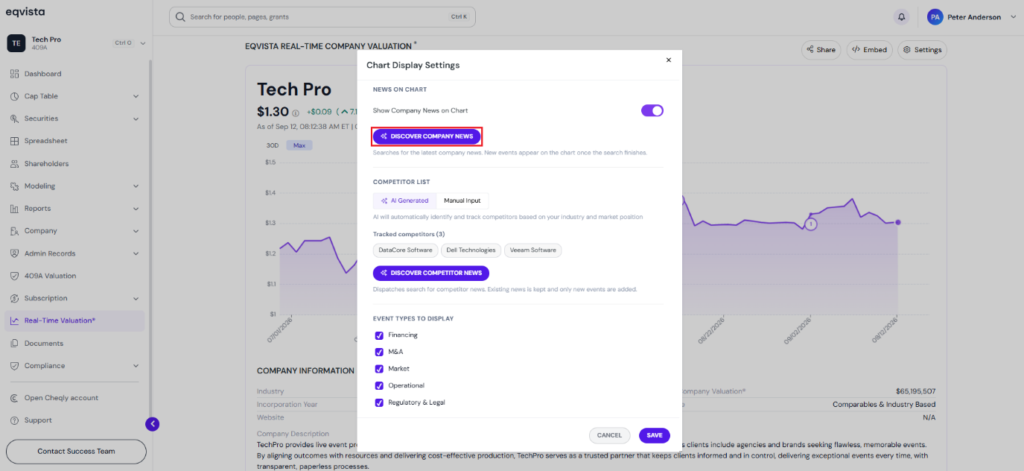This screenshot has width=1024, height=471.
Task: Expand the Subscription menu chevron
Action: pos(136,298)
